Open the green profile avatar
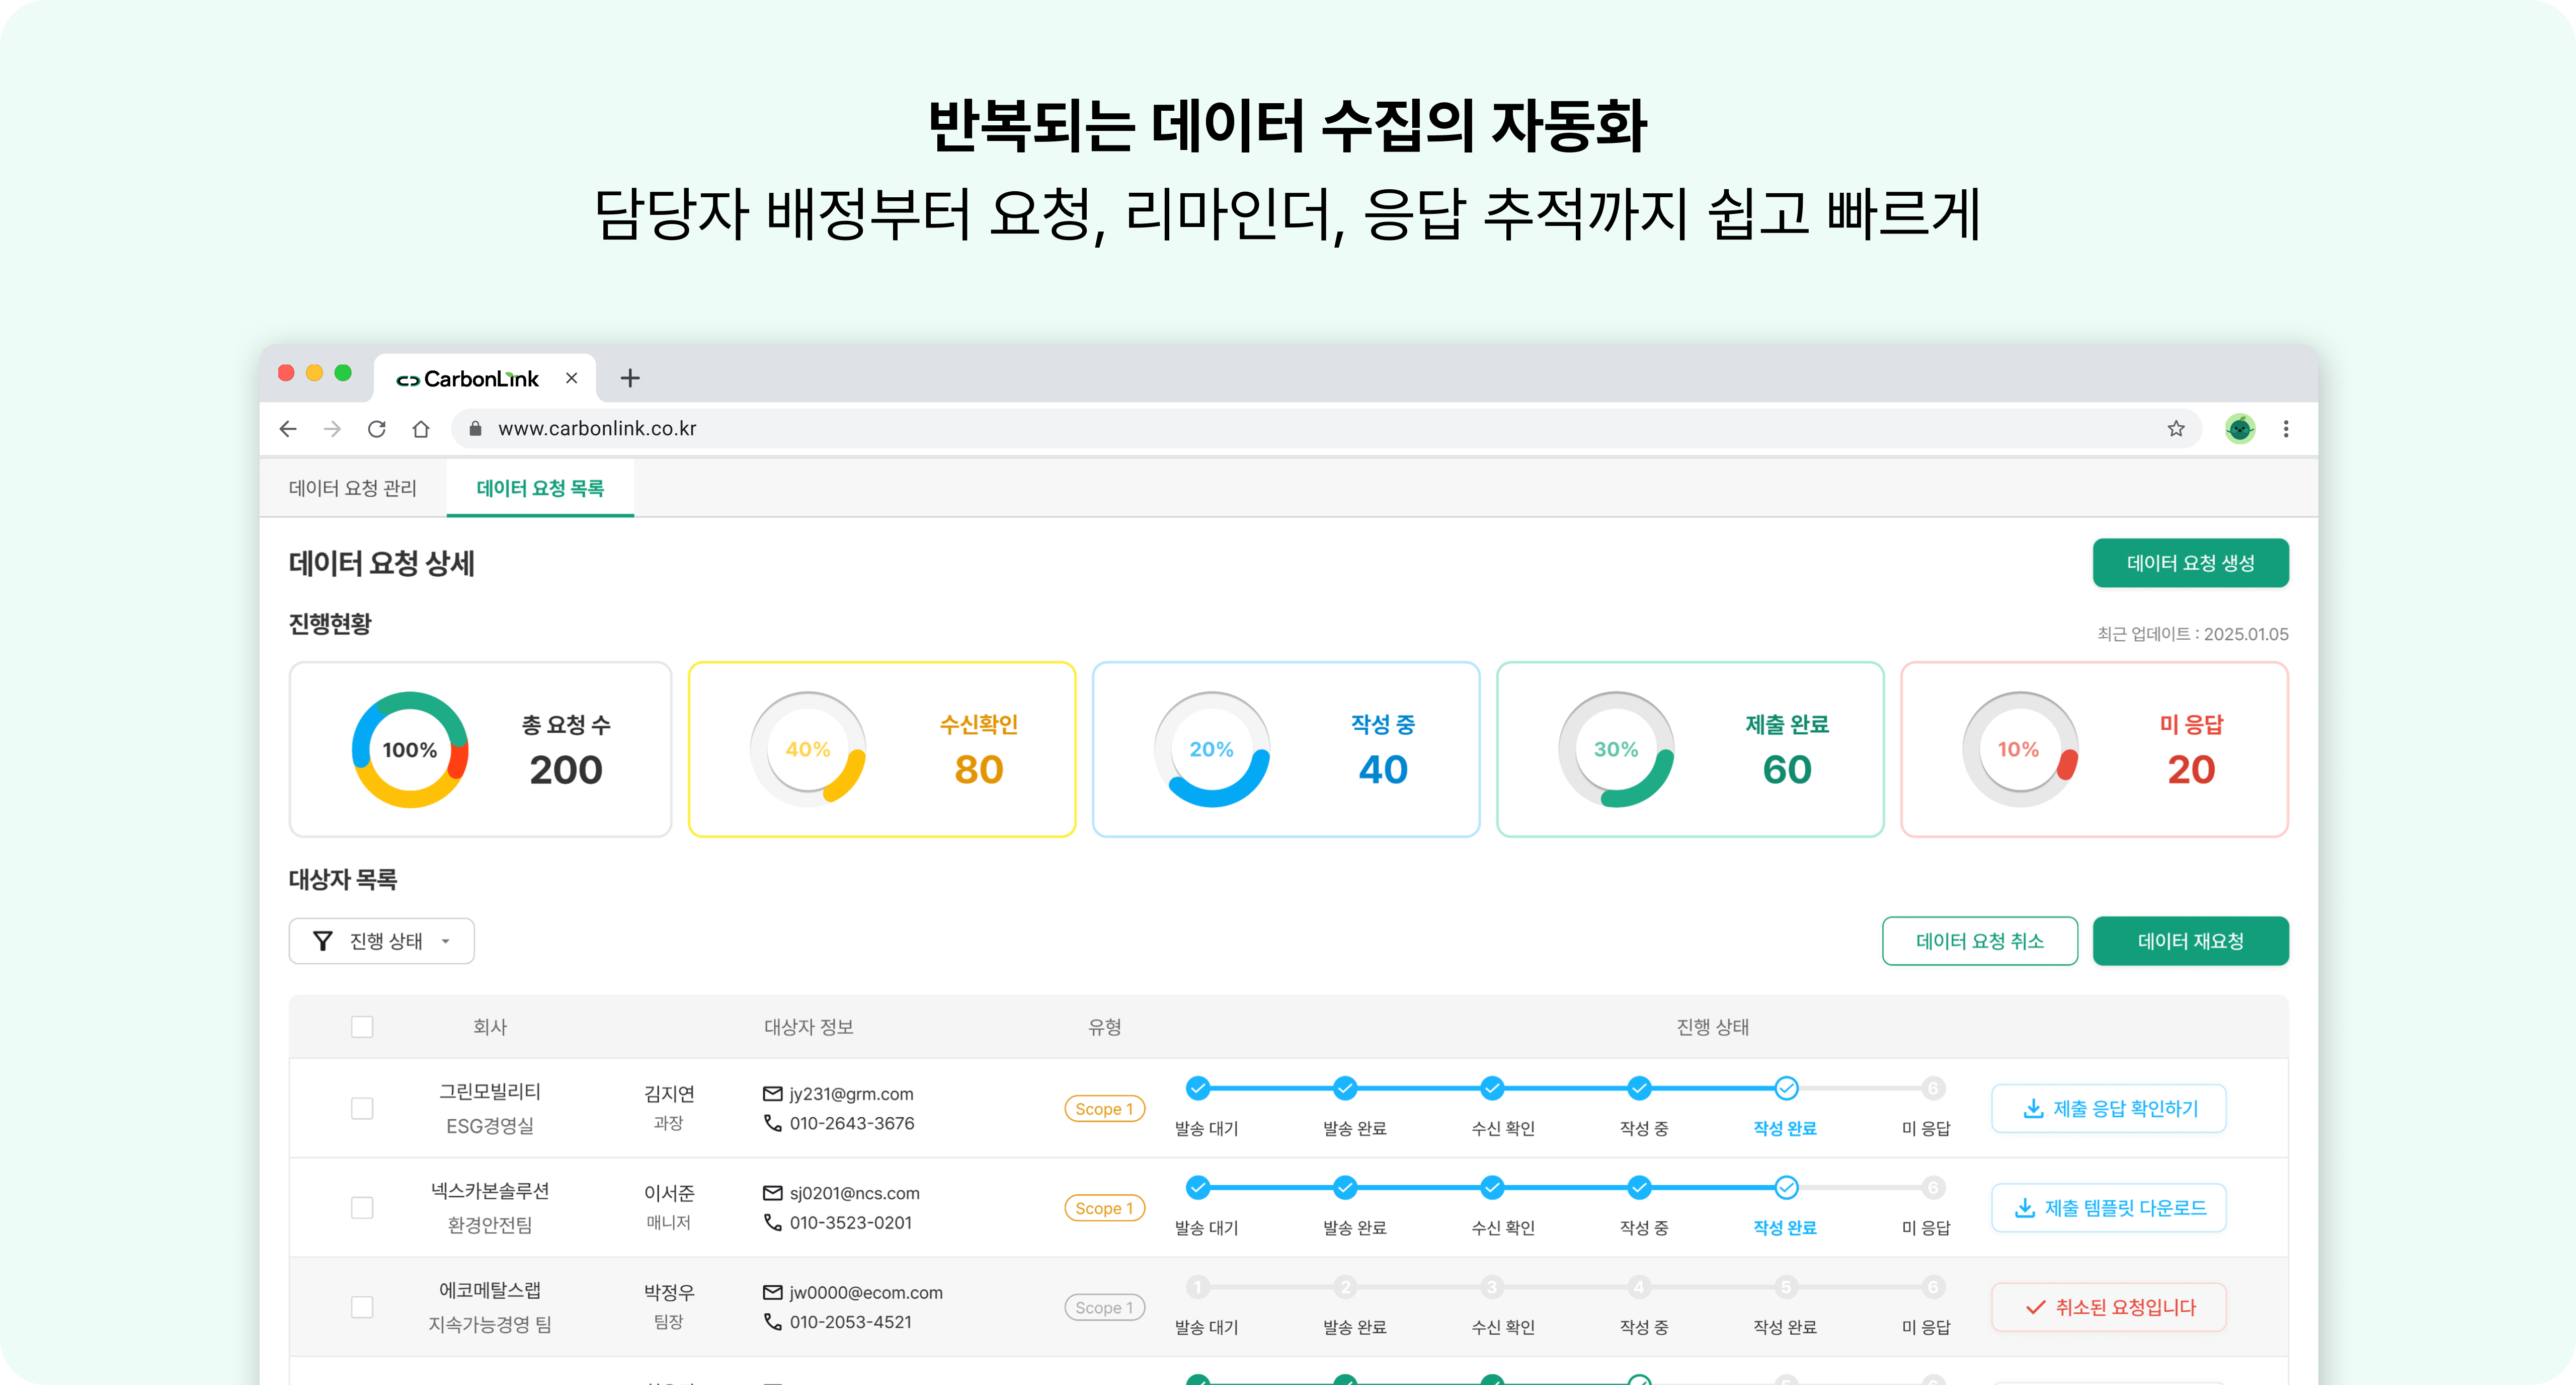 tap(2239, 429)
